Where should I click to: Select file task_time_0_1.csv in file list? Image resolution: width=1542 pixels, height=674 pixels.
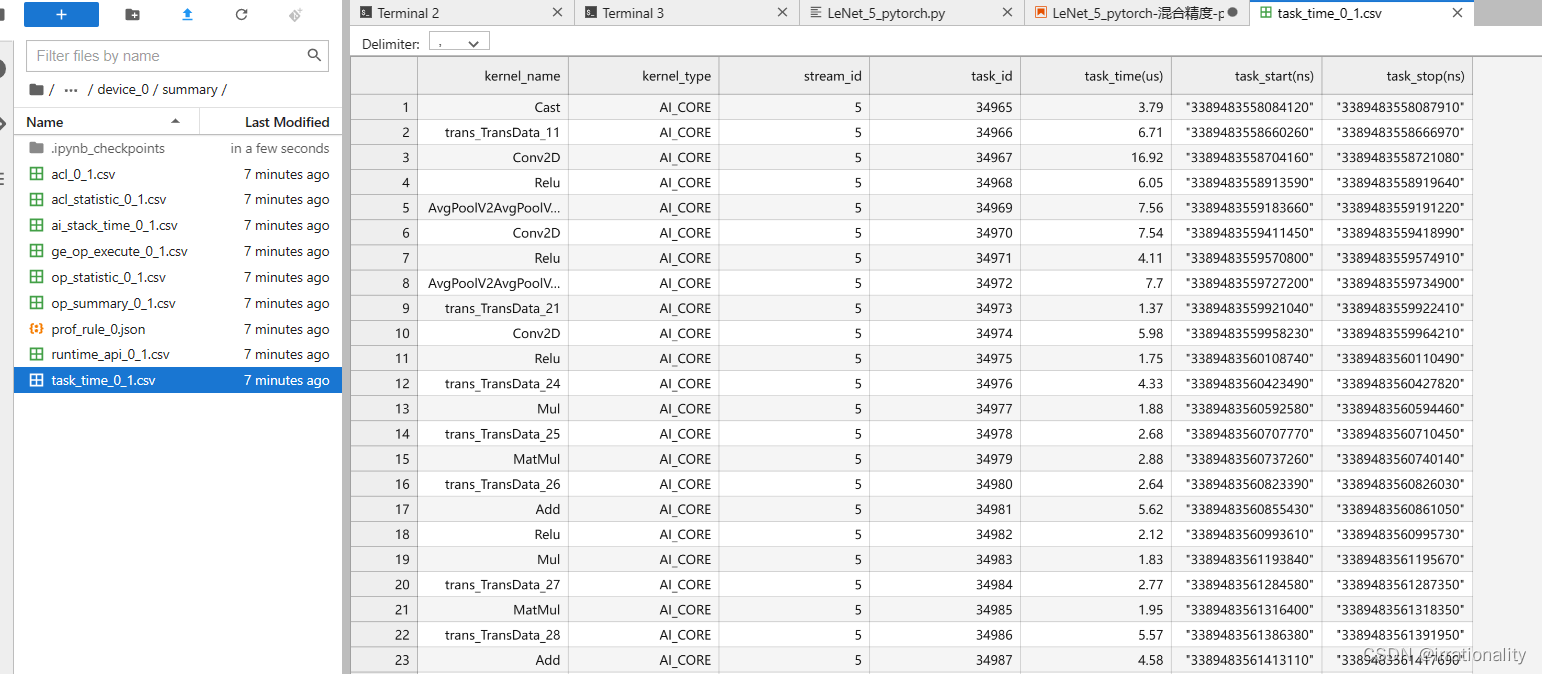pos(178,380)
